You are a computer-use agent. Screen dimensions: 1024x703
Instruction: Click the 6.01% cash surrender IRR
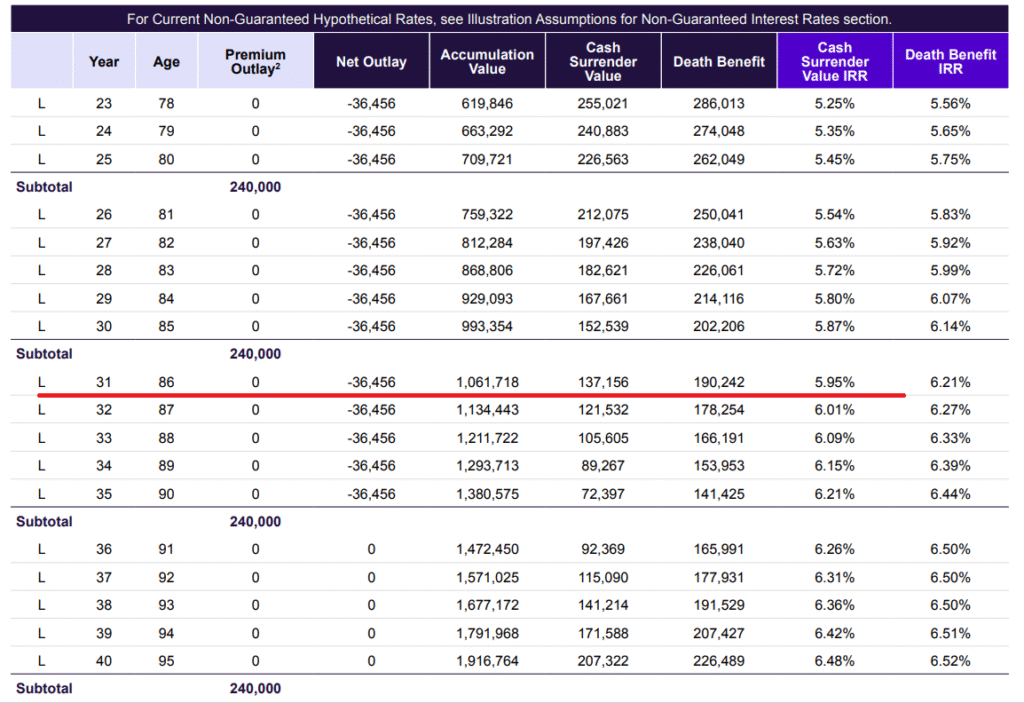click(x=835, y=410)
